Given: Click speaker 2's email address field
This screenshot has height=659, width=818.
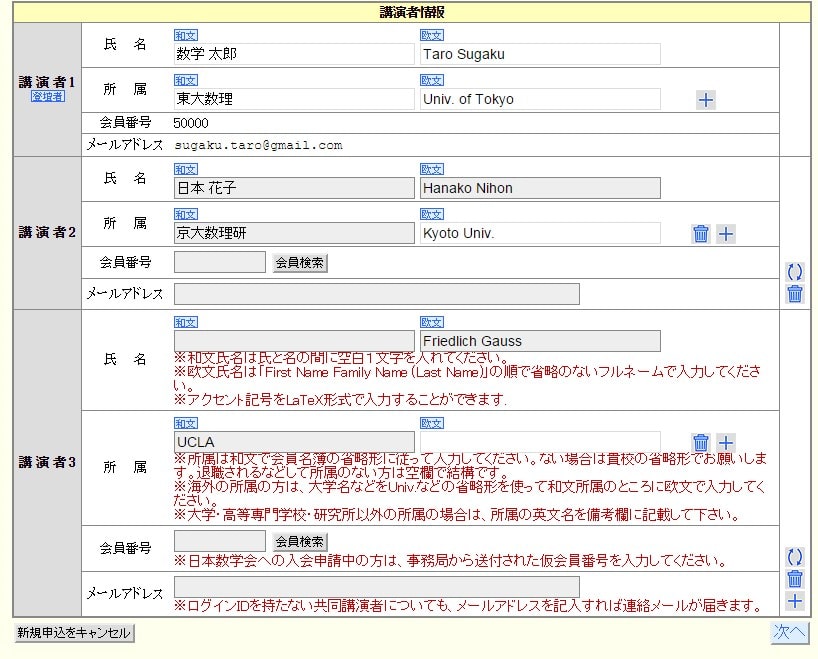Looking at the screenshot, I should pyautogui.click(x=376, y=294).
